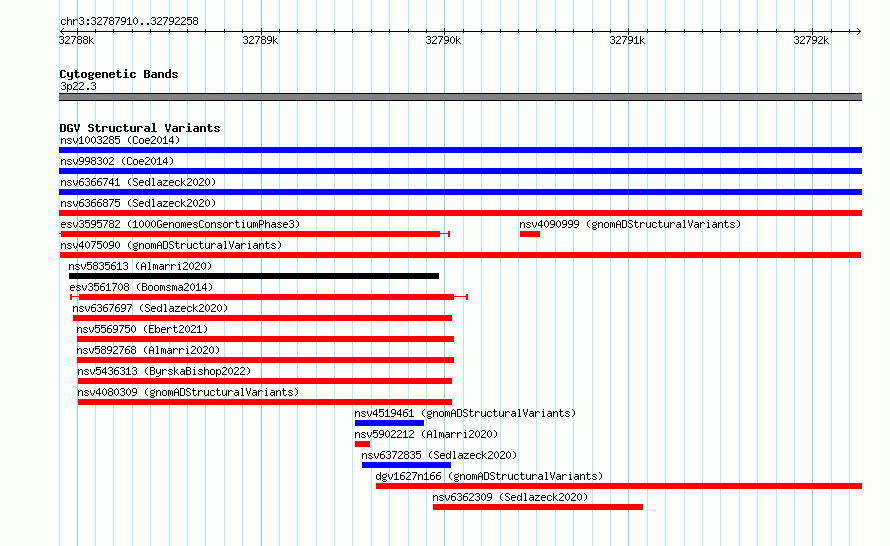This screenshot has height=546, width=890.
Task: Click the blue nsv6372835 (Sedlazeck2020) bar
Action: click(x=406, y=465)
